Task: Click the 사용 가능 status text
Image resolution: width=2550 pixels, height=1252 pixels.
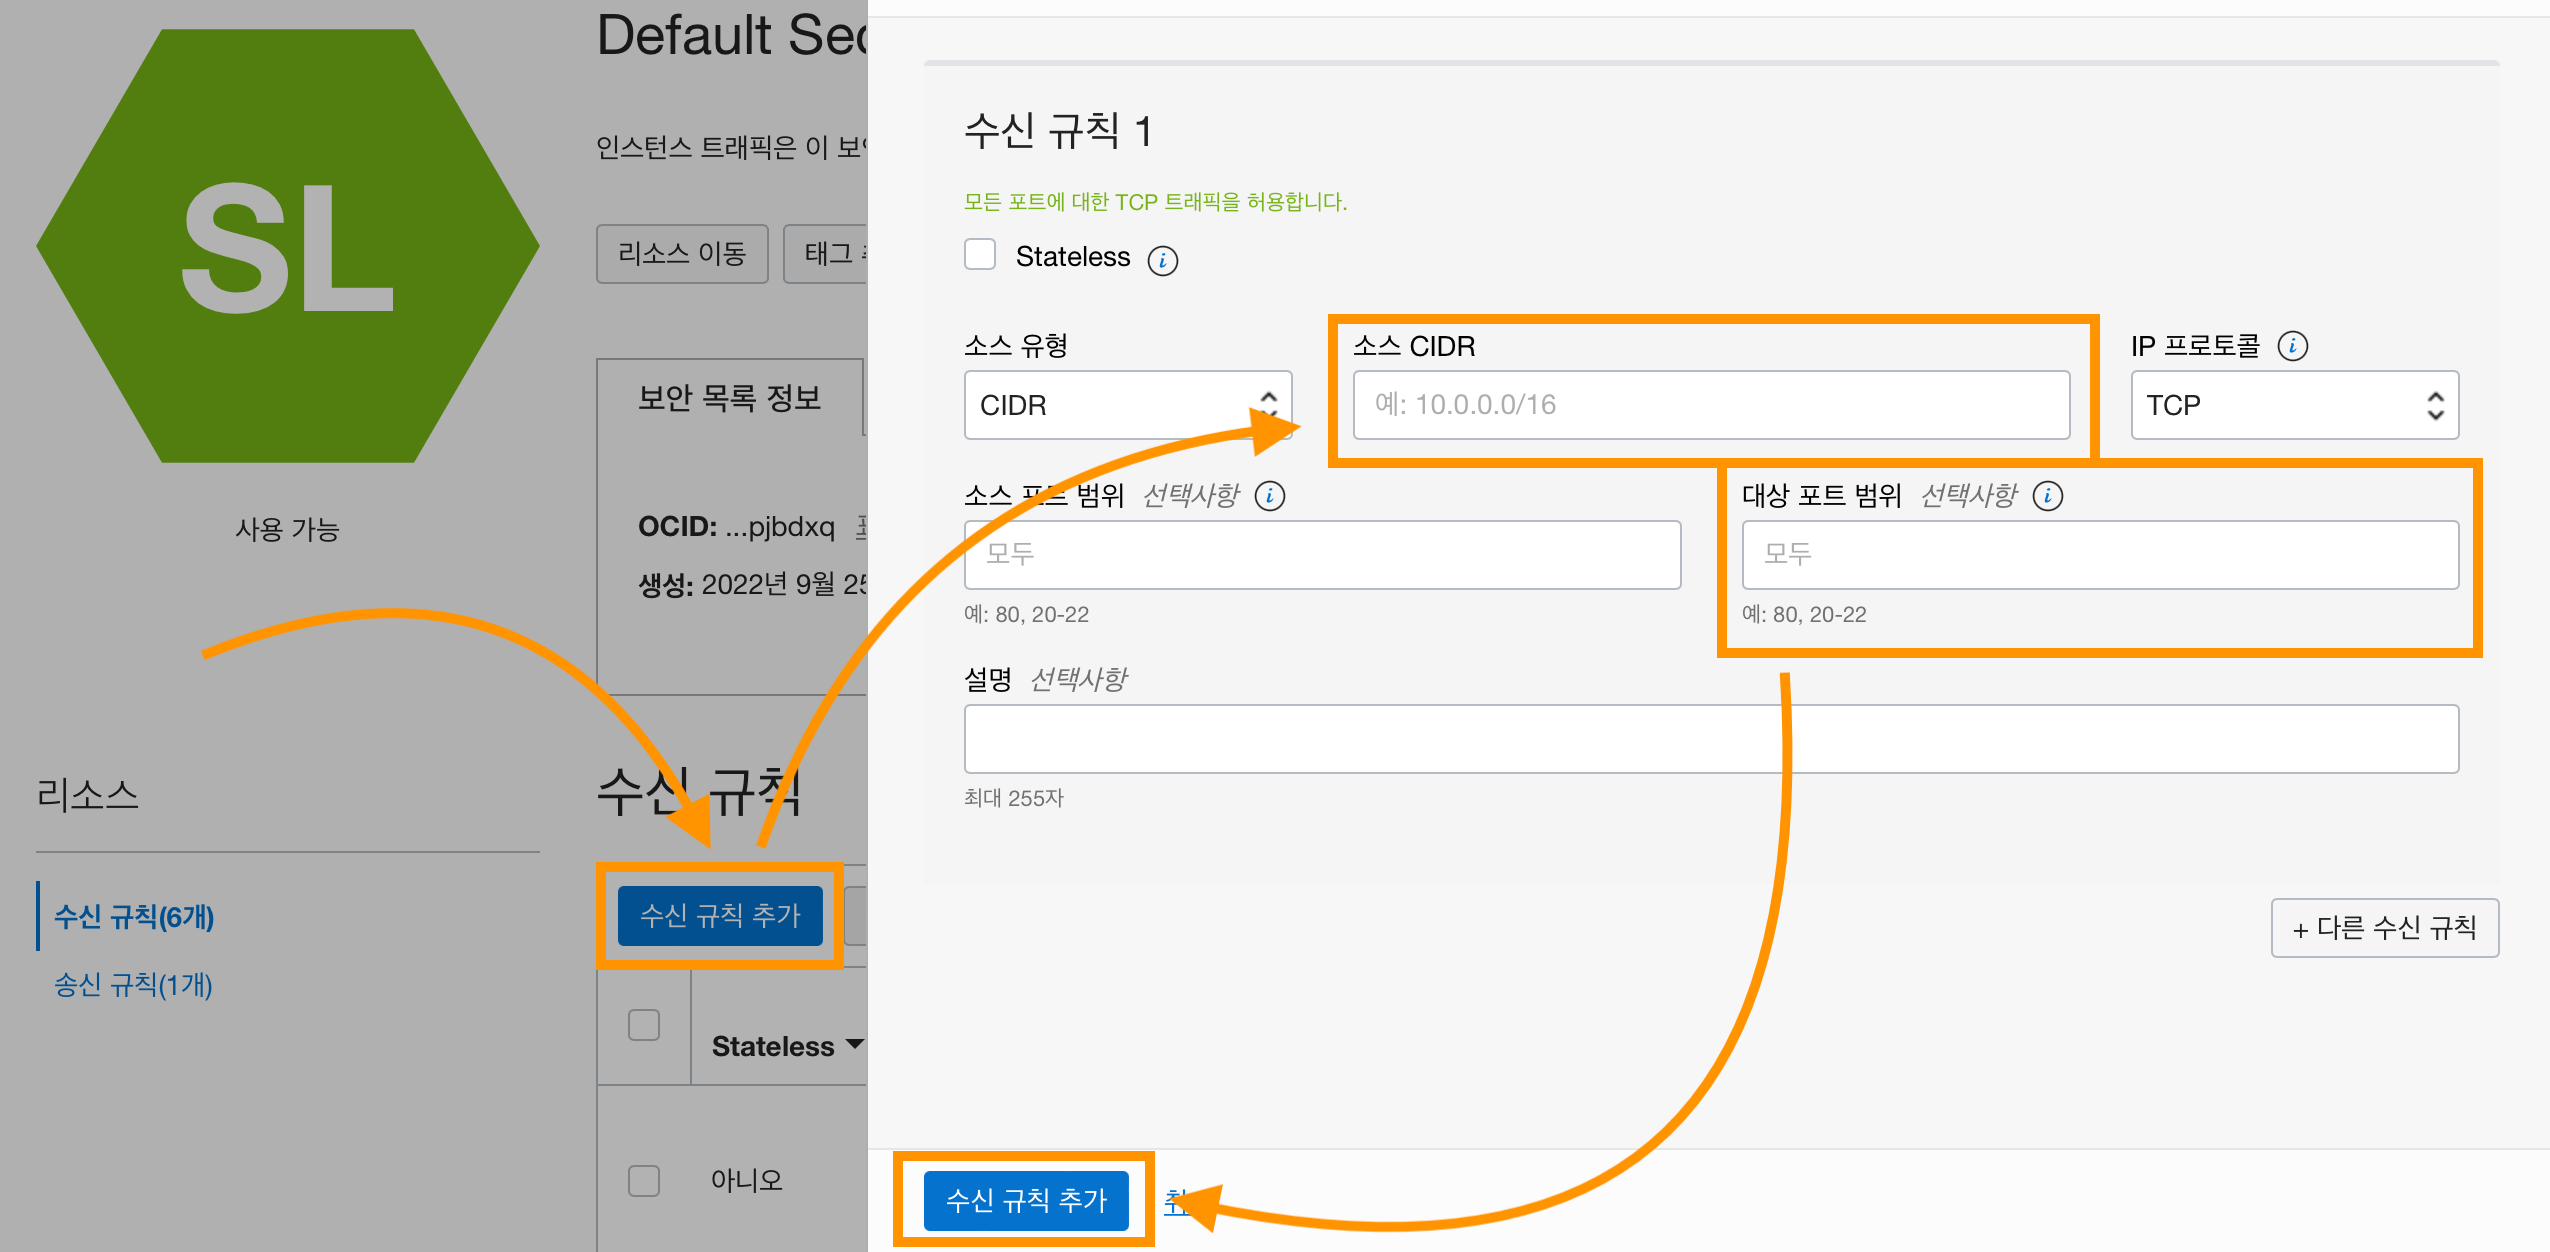Action: 288,529
